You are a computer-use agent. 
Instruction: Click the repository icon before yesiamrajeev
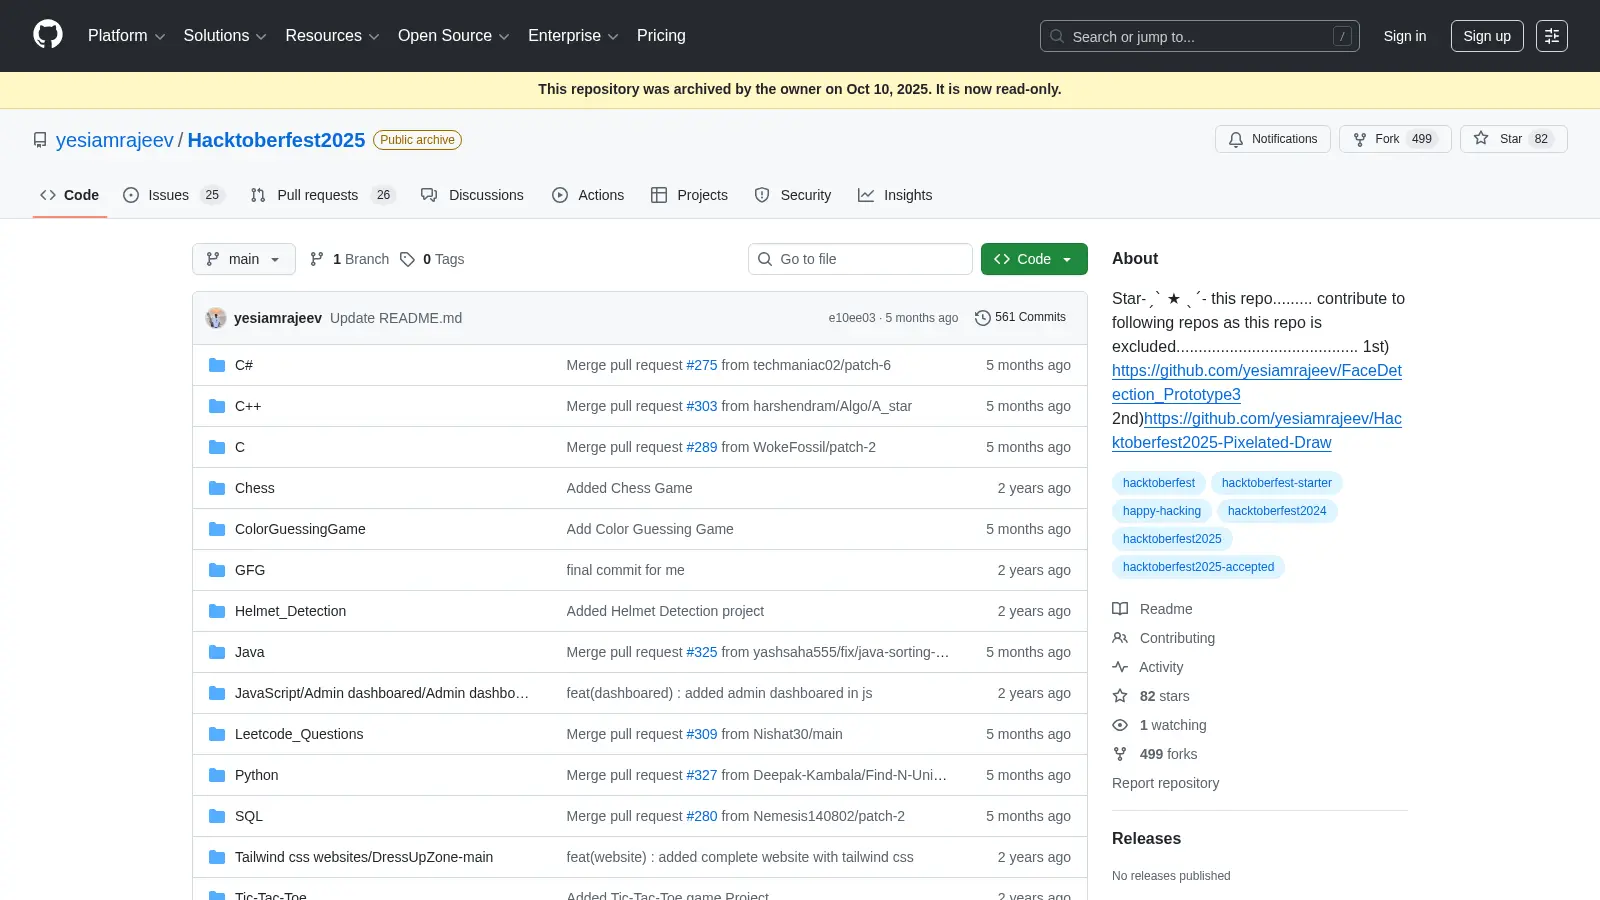(40, 140)
